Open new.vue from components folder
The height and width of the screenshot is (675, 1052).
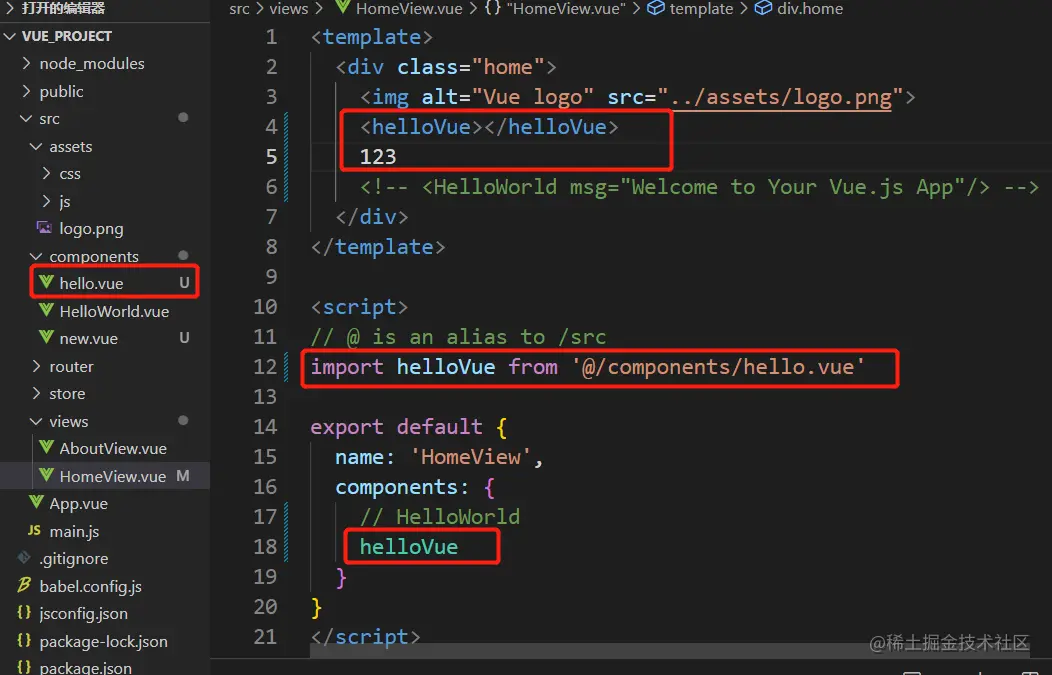click(89, 339)
